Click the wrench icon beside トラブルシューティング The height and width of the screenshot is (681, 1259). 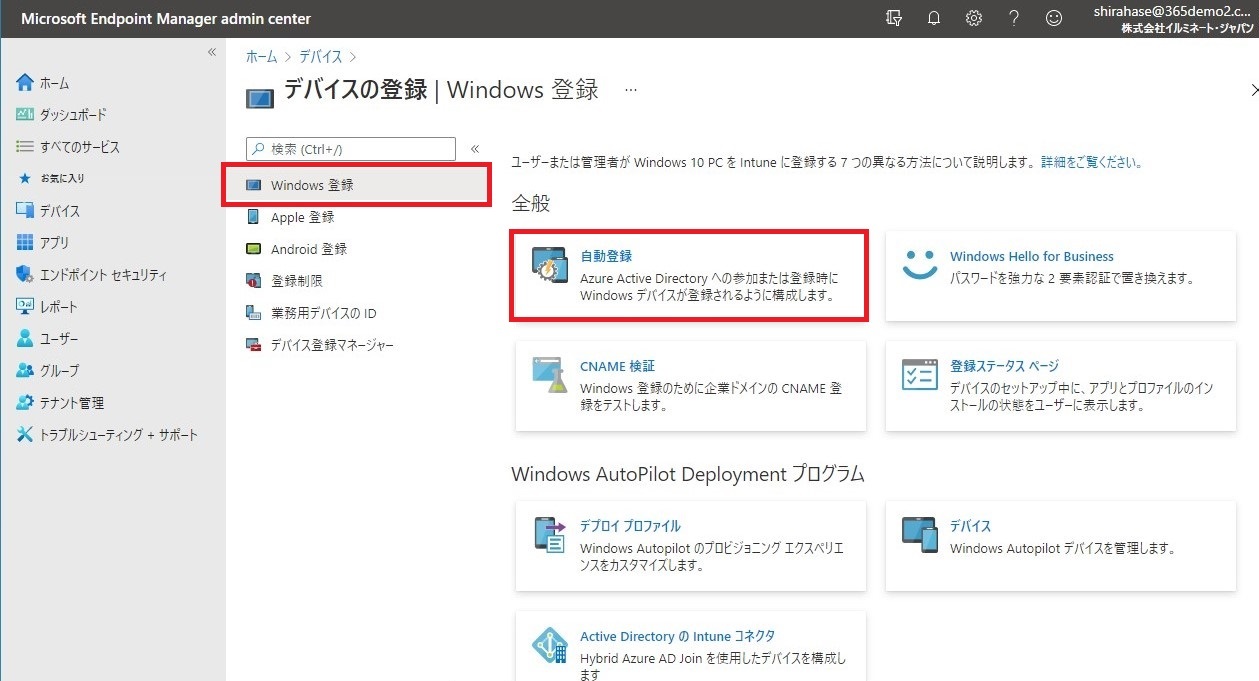(x=25, y=435)
